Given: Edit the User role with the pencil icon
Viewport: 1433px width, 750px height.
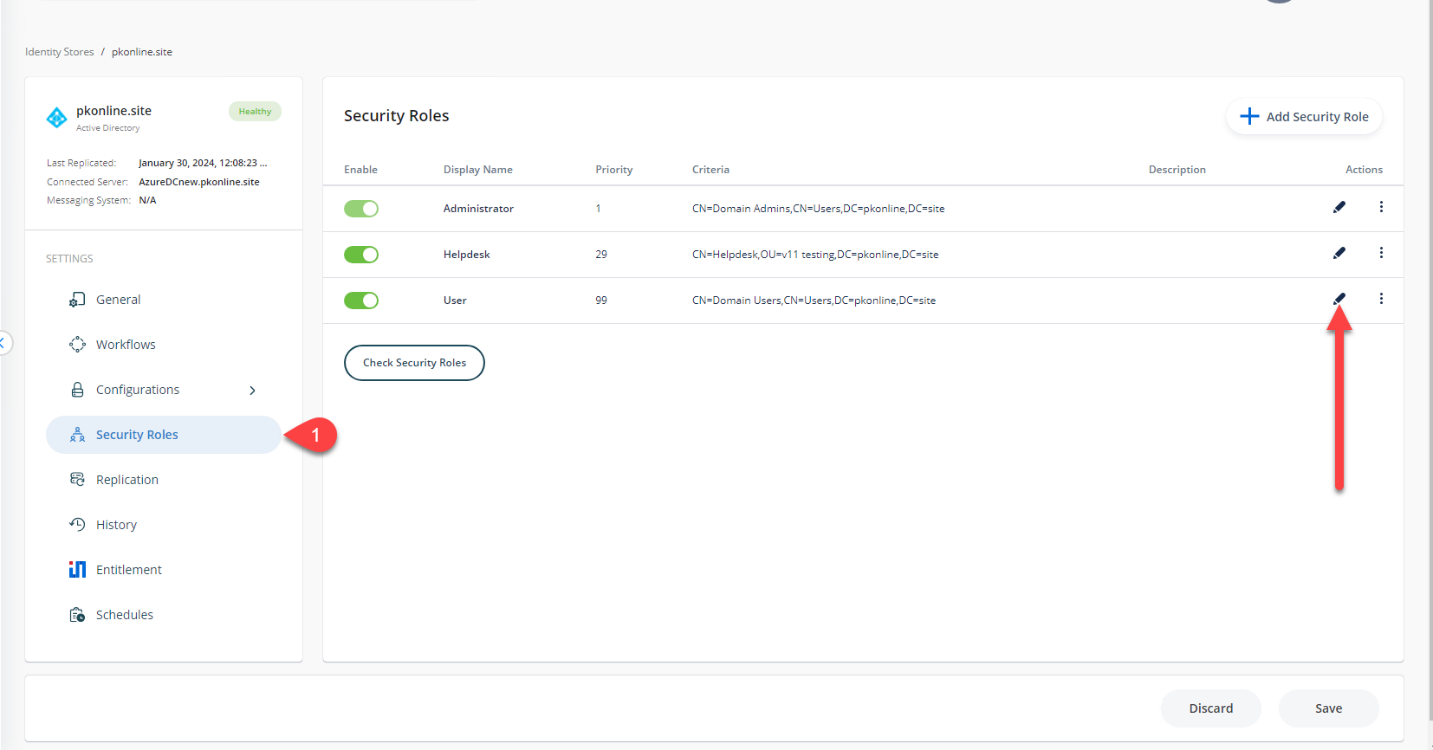Looking at the screenshot, I should [1339, 299].
